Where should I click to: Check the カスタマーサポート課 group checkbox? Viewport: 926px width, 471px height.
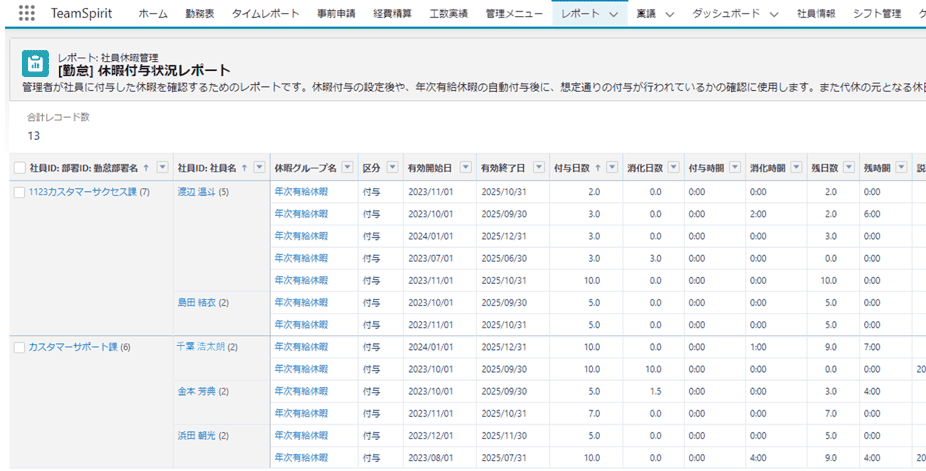pyautogui.click(x=20, y=347)
